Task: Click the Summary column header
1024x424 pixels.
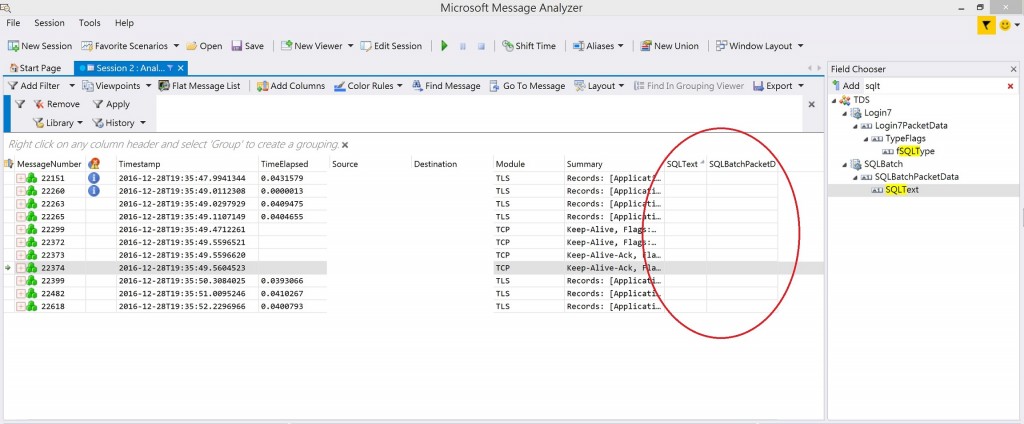Action: tap(584, 164)
